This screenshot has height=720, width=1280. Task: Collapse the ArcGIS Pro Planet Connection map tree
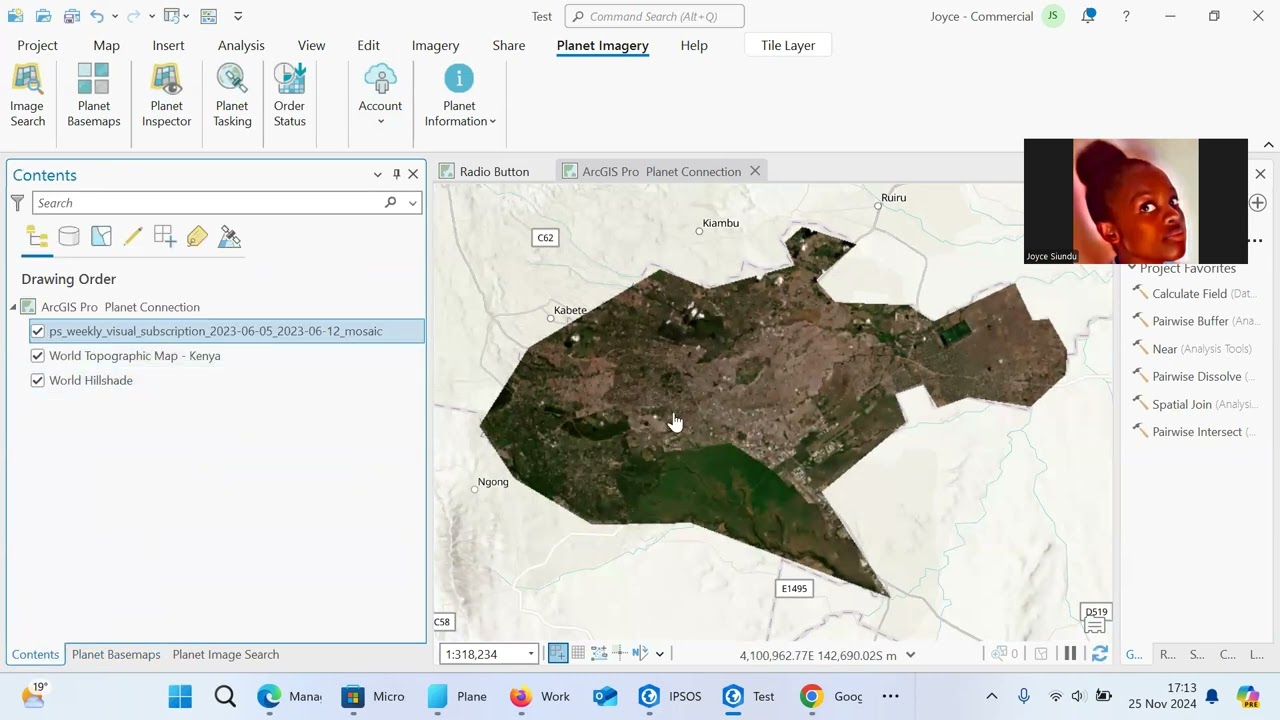click(x=13, y=307)
